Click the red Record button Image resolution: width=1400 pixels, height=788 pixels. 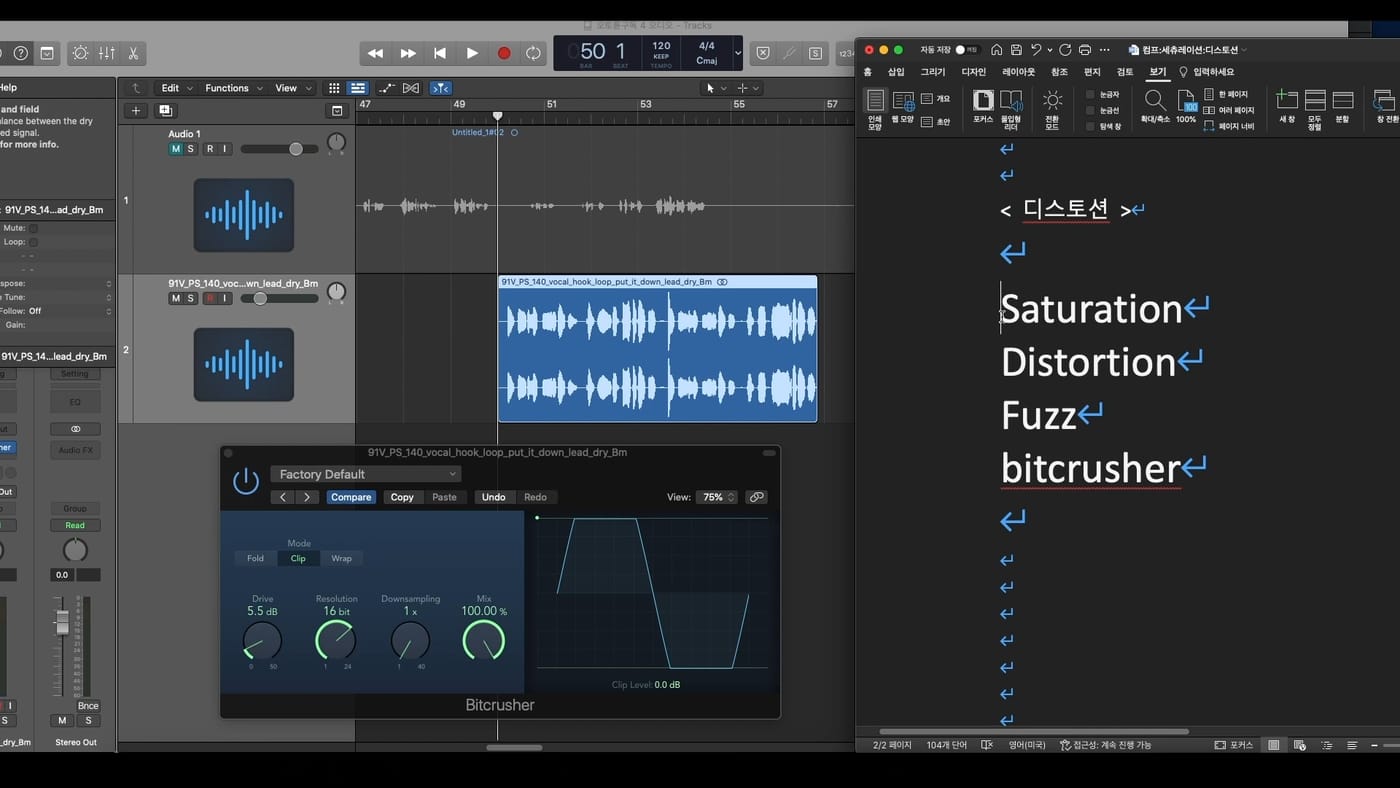click(504, 53)
